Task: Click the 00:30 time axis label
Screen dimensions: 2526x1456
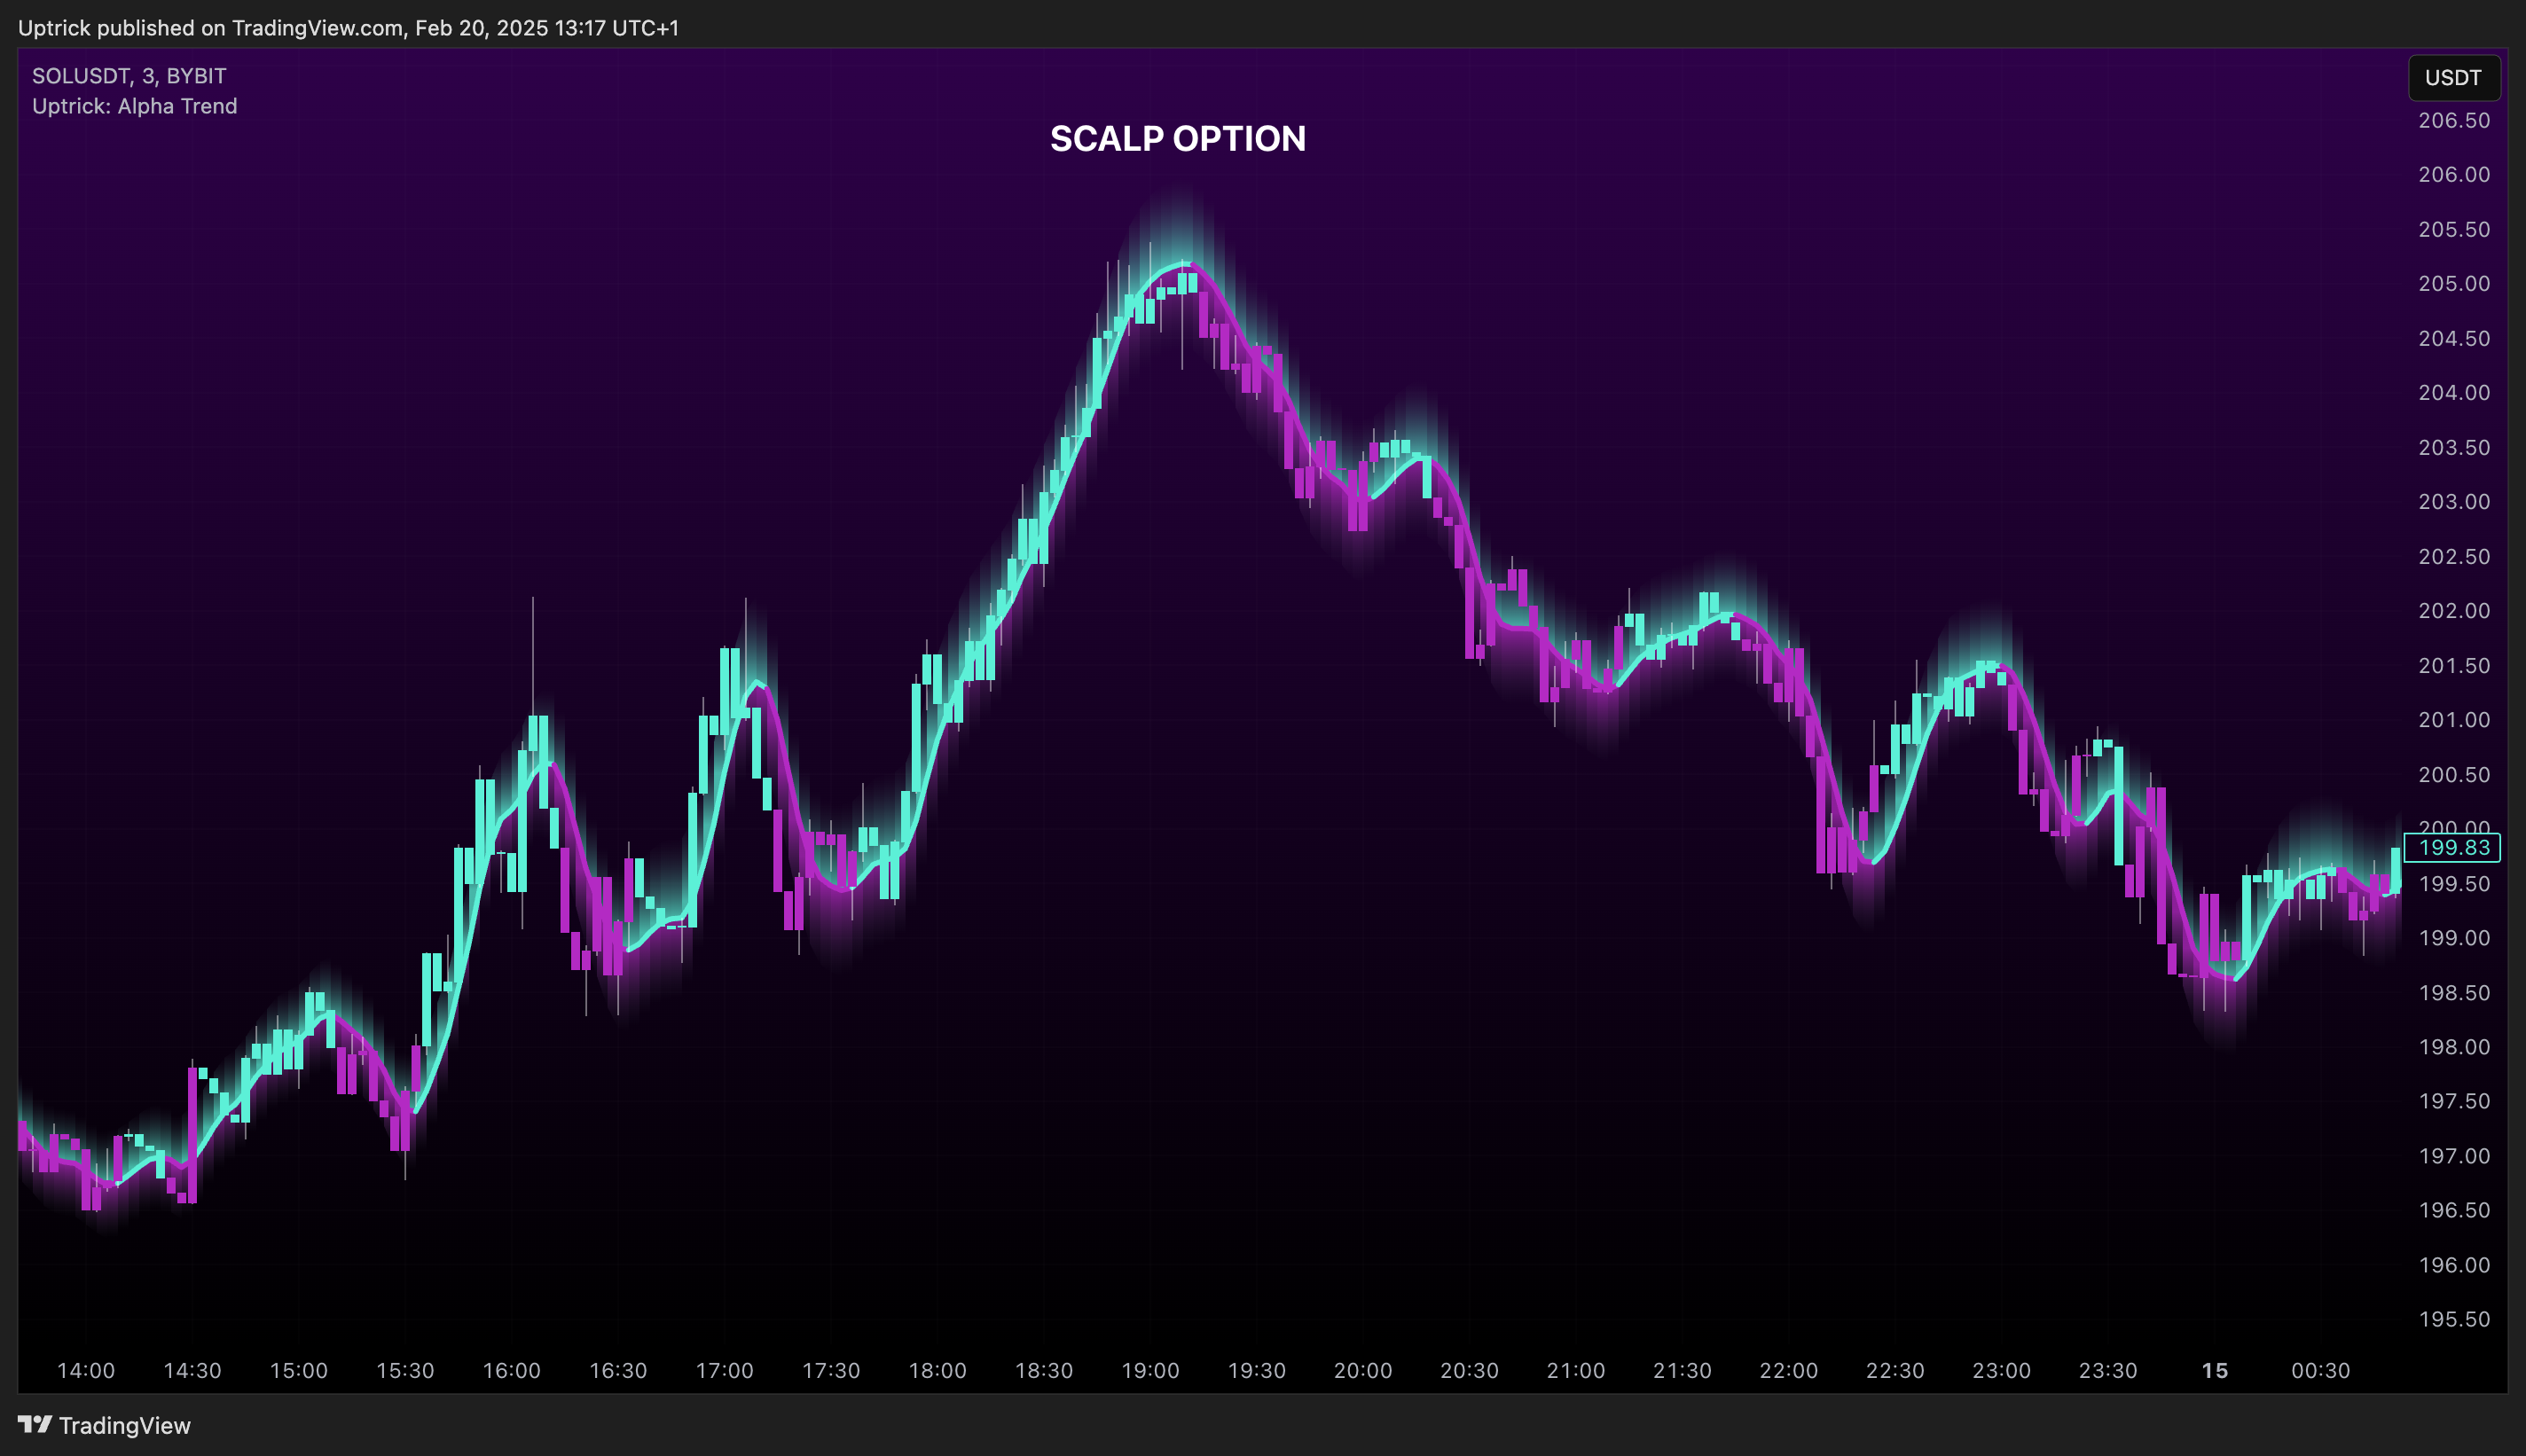Action: [x=2321, y=1371]
